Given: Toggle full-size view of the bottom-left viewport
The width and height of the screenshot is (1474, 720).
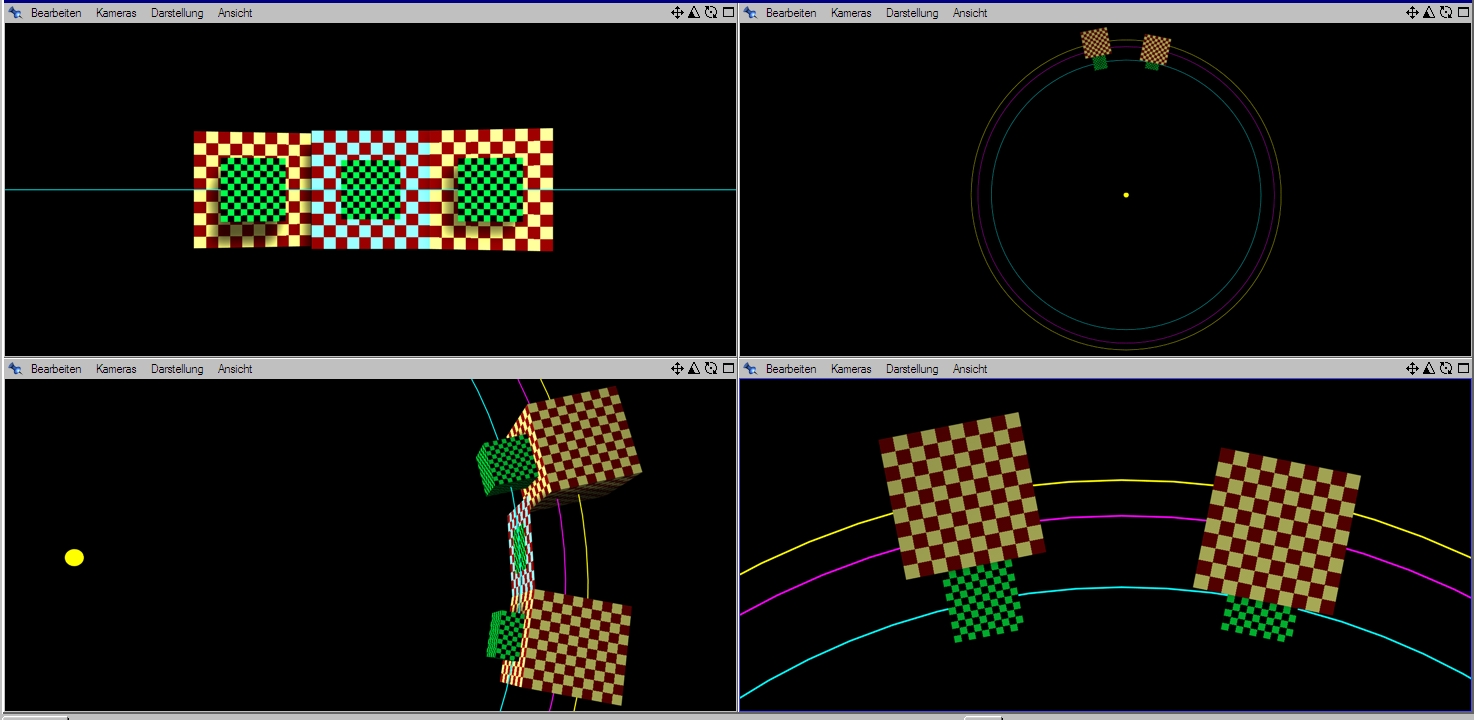Looking at the screenshot, I should click(x=728, y=369).
